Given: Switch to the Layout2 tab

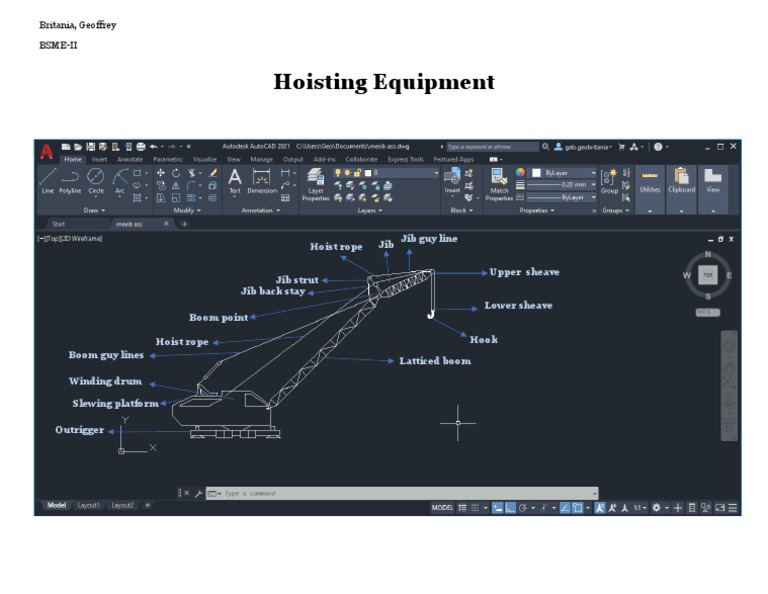Looking at the screenshot, I should pyautogui.click(x=122, y=505).
